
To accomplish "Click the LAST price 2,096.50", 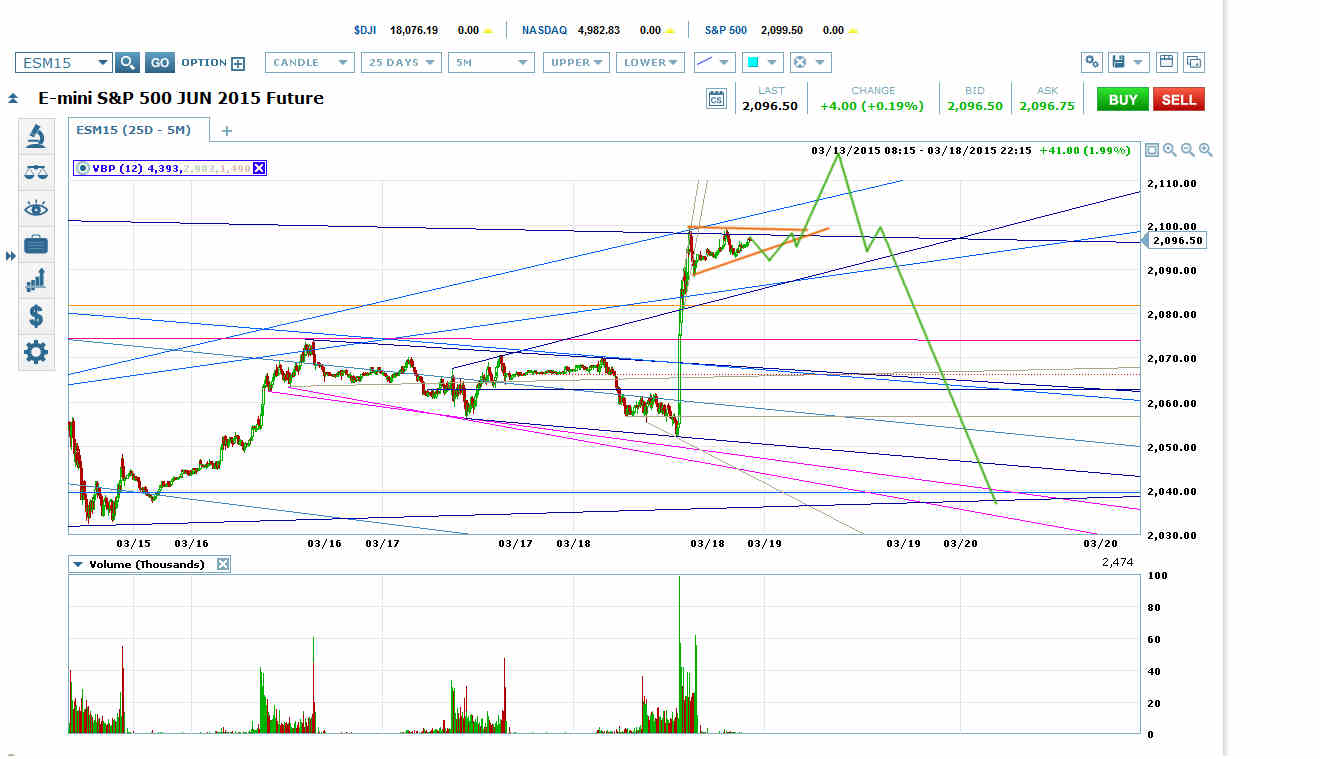I will [x=771, y=105].
